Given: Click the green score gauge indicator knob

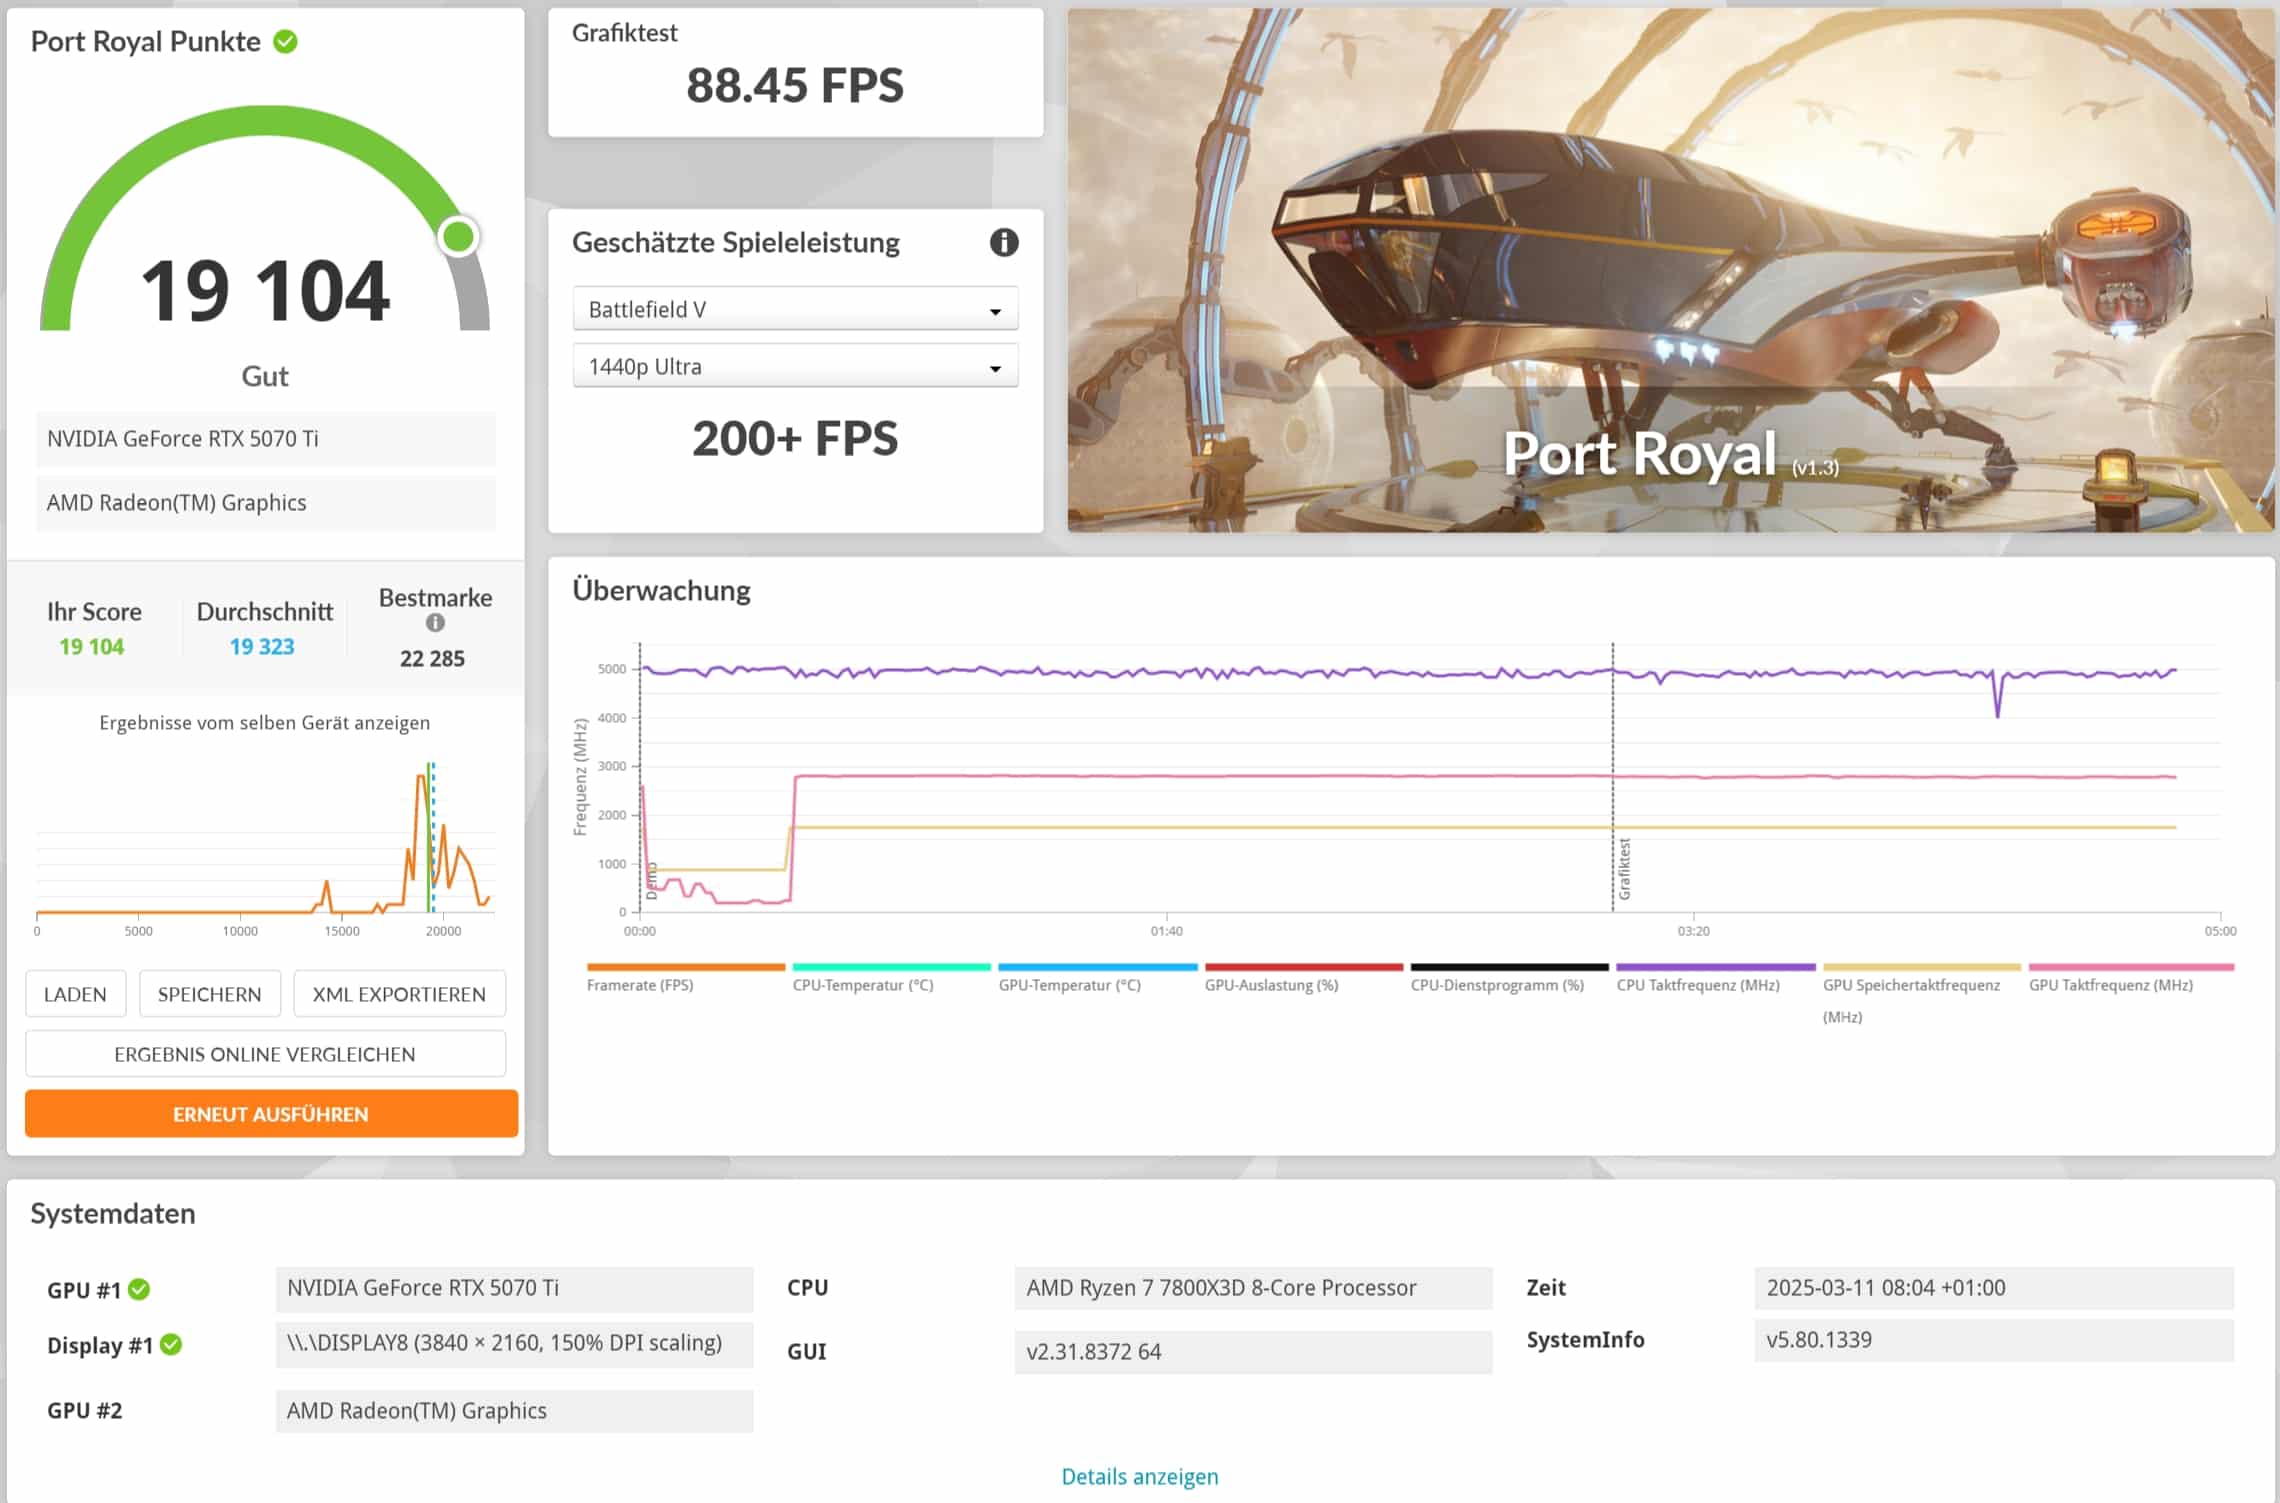Looking at the screenshot, I should pyautogui.click(x=459, y=237).
